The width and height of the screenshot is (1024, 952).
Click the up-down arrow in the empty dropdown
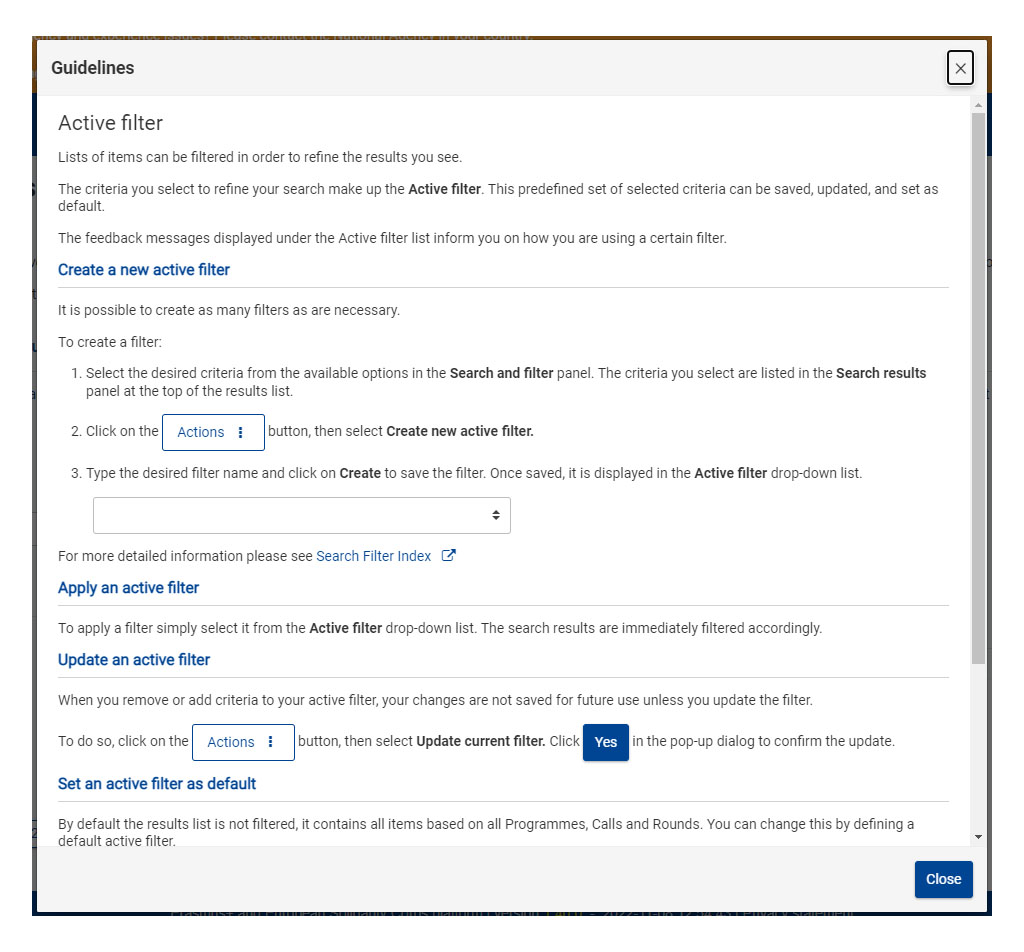coord(496,515)
